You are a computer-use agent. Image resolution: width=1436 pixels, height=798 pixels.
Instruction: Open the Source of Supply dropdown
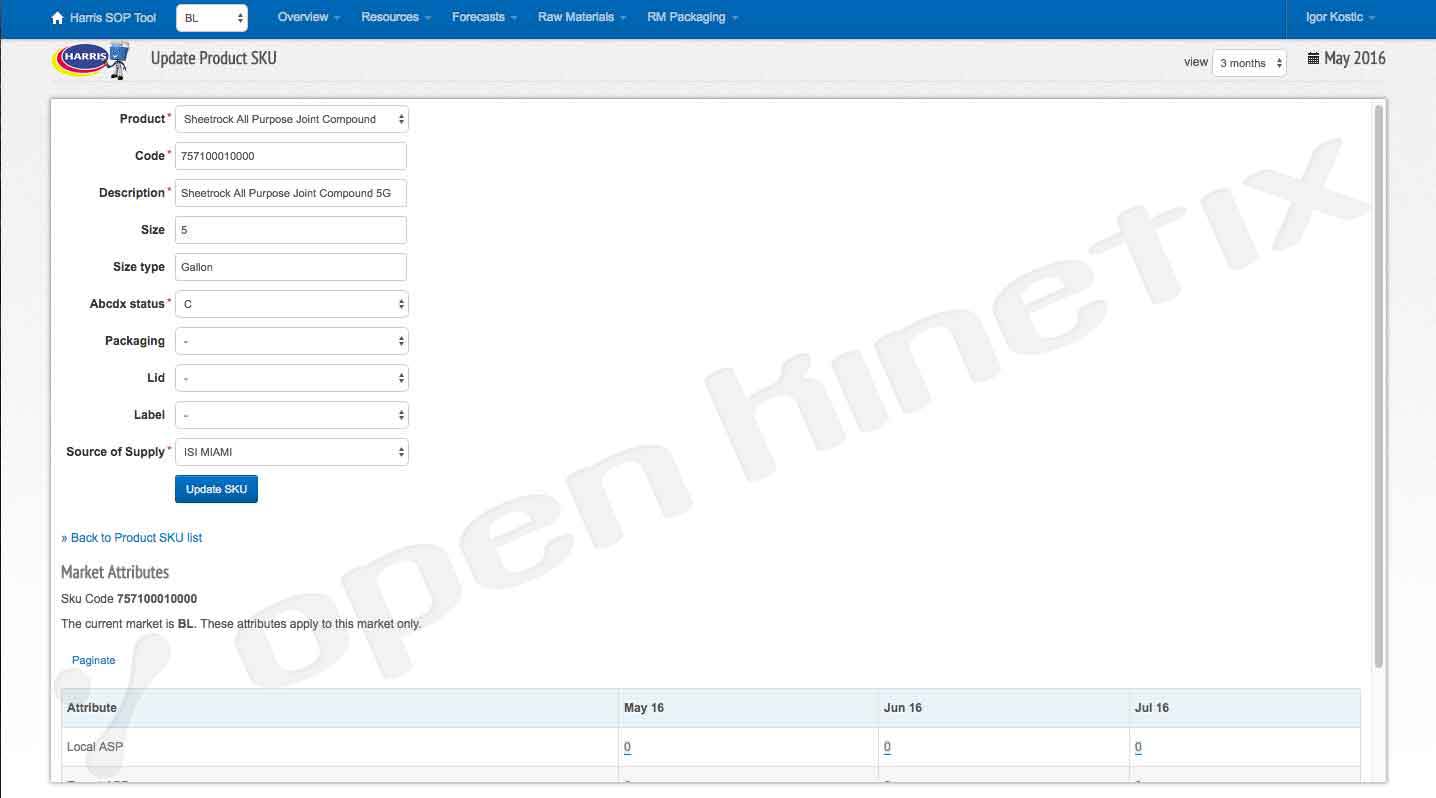point(292,452)
